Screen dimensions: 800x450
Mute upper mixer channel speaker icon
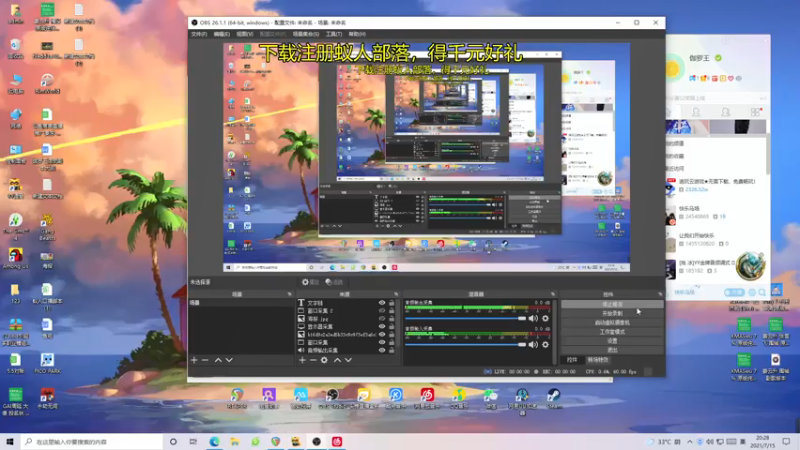point(533,318)
